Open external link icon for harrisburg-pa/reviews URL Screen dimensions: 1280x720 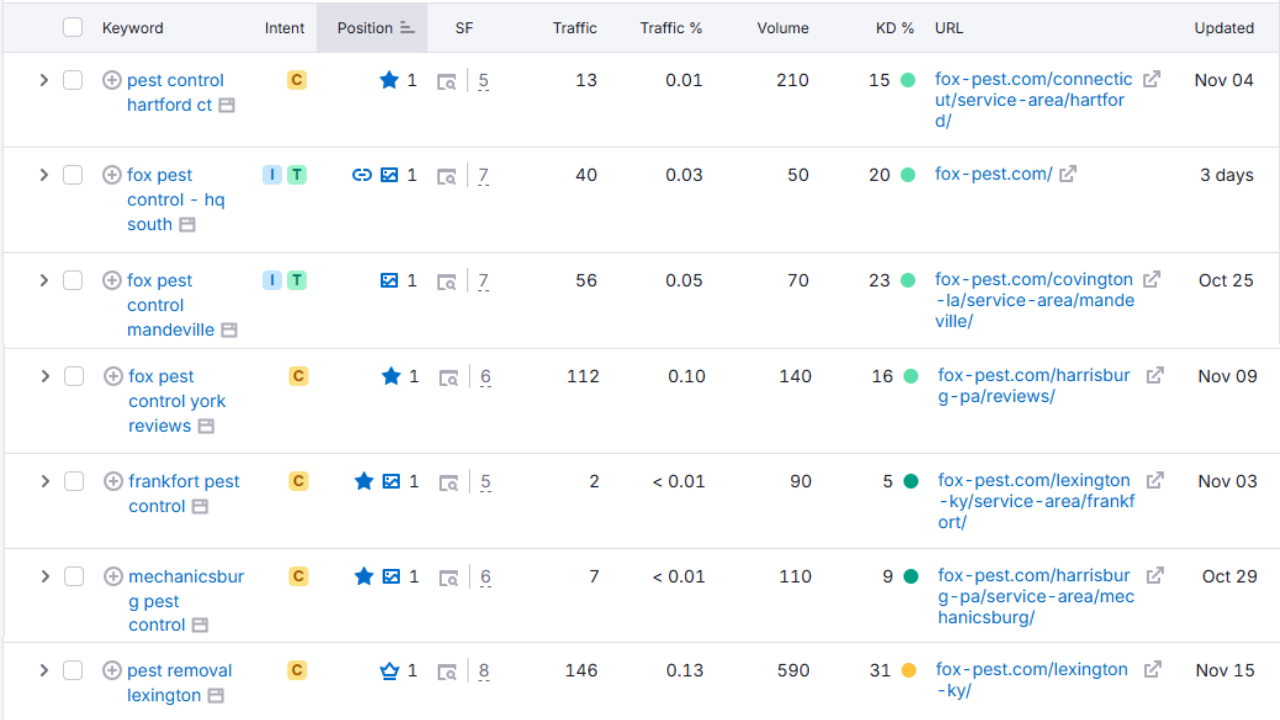pos(1155,375)
